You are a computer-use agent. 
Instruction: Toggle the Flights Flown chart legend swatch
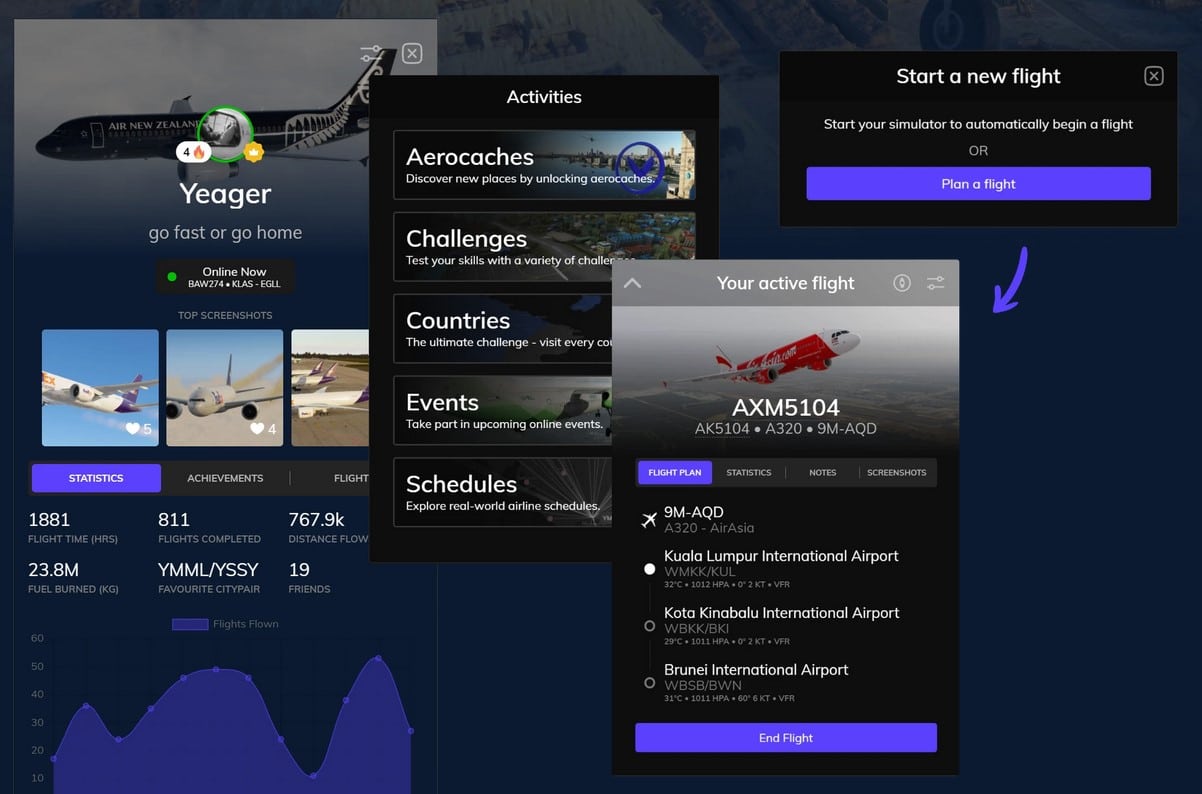pos(189,624)
